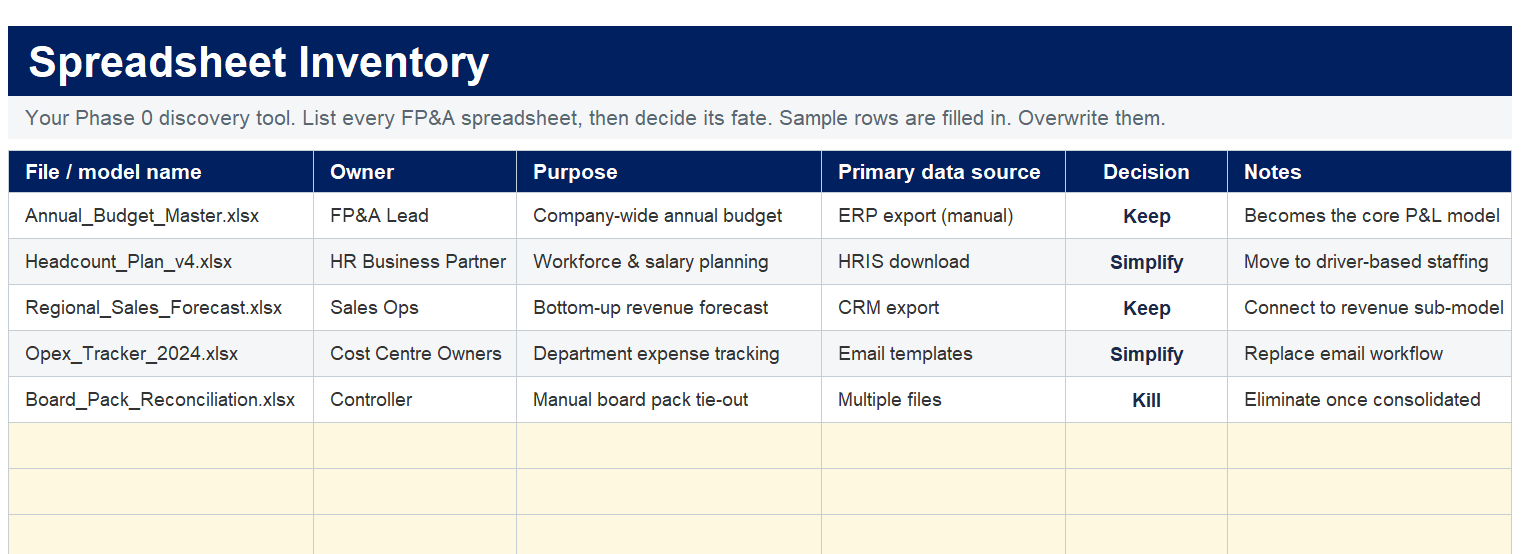Click the 'Eliminate once consolidated' note
1524x554 pixels.
1369,400
